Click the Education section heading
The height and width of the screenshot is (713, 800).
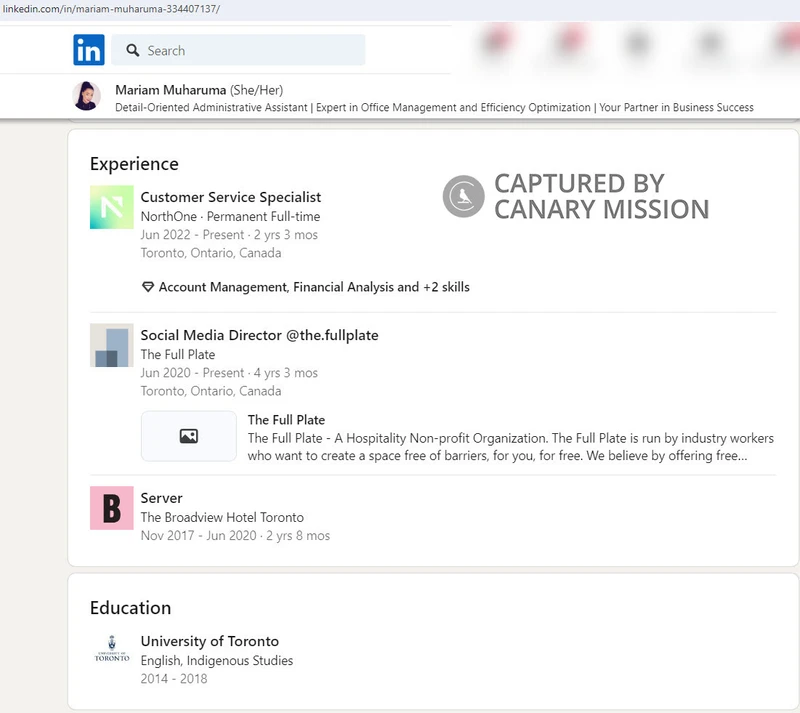[131, 608]
